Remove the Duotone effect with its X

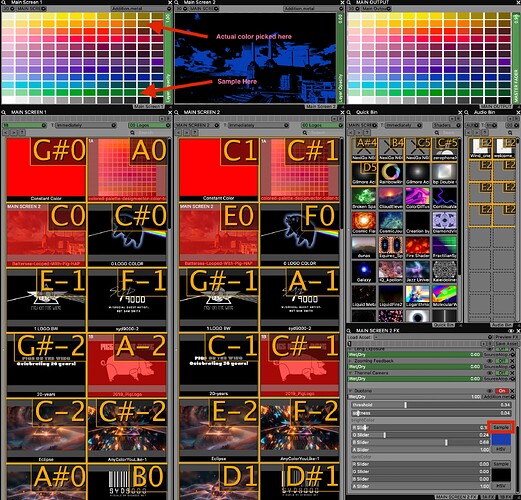[513, 391]
